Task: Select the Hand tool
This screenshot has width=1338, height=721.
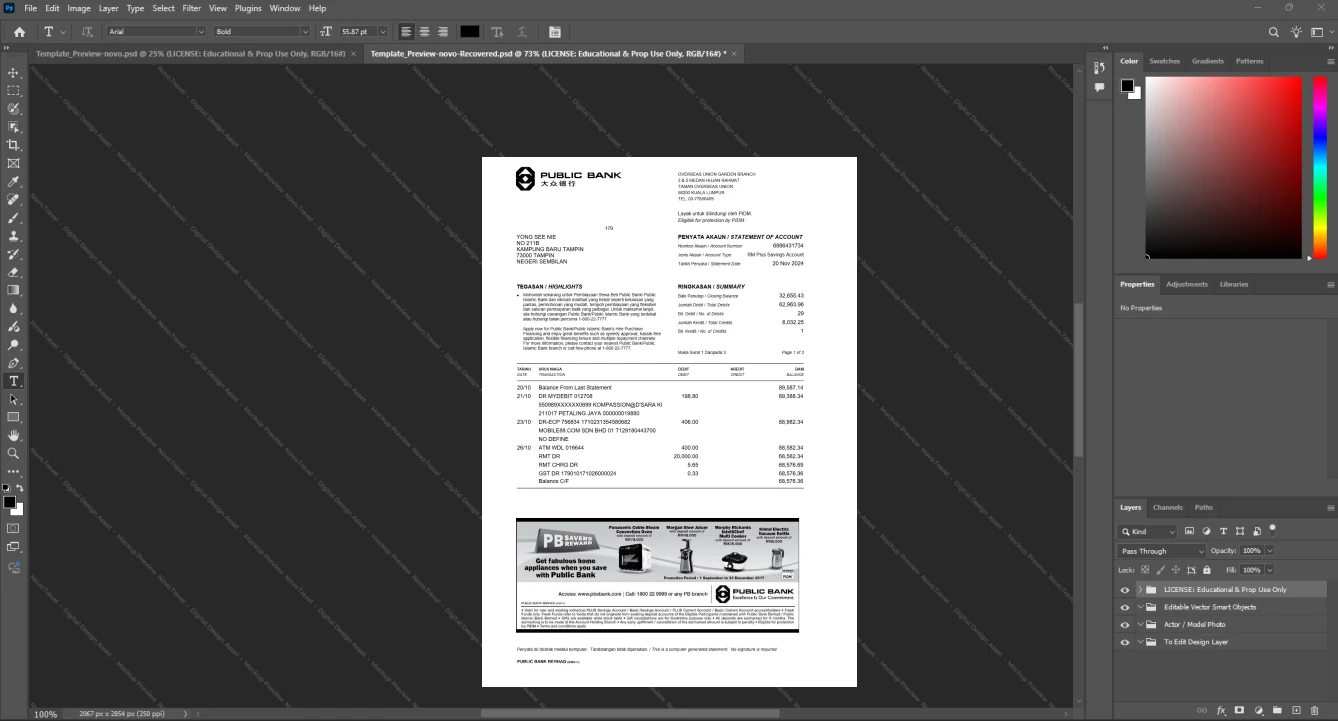Action: [13, 435]
